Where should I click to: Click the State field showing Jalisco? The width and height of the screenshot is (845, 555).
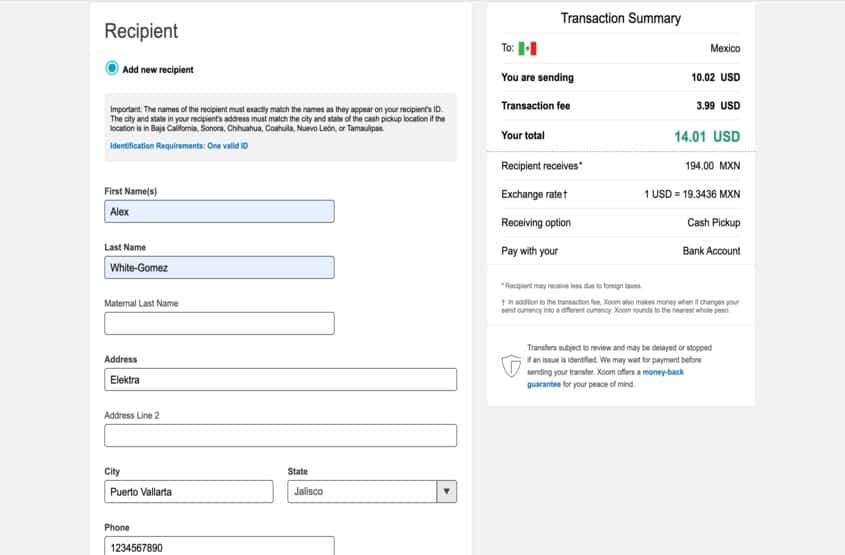coord(372,491)
